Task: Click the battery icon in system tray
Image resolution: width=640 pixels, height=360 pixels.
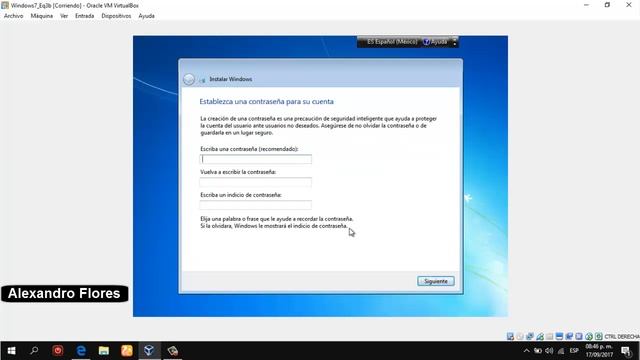Action: [x=538, y=351]
